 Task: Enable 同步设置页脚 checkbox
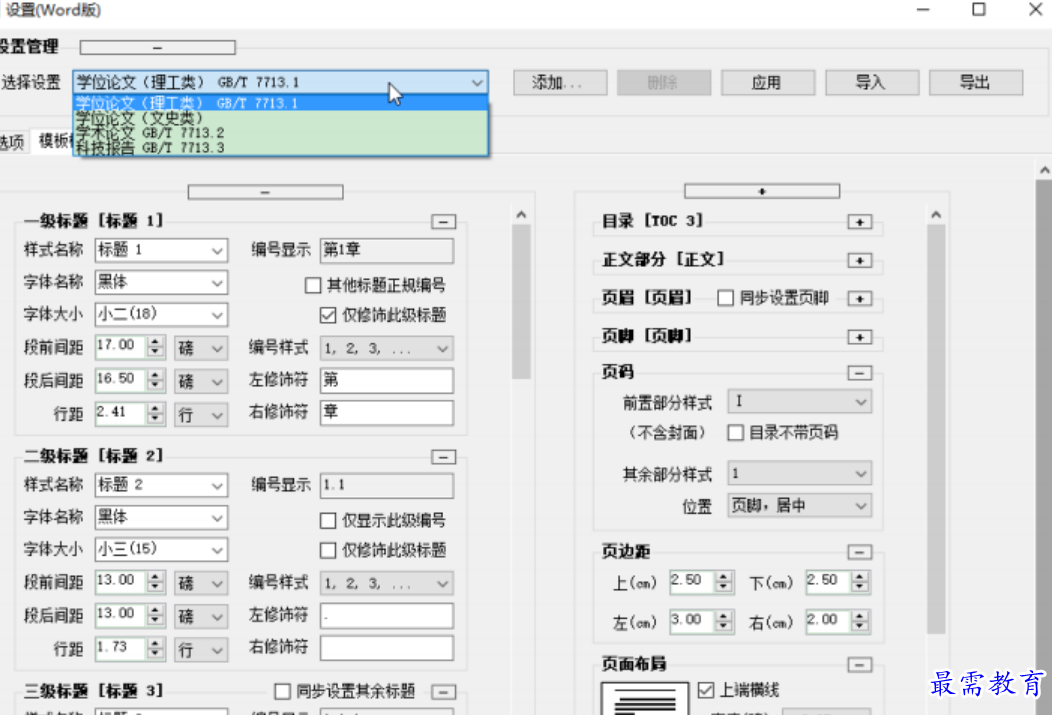pos(725,298)
